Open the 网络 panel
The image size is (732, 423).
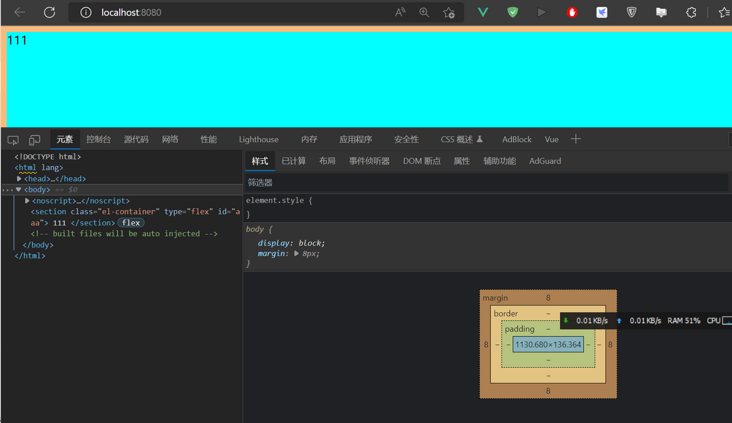point(170,139)
